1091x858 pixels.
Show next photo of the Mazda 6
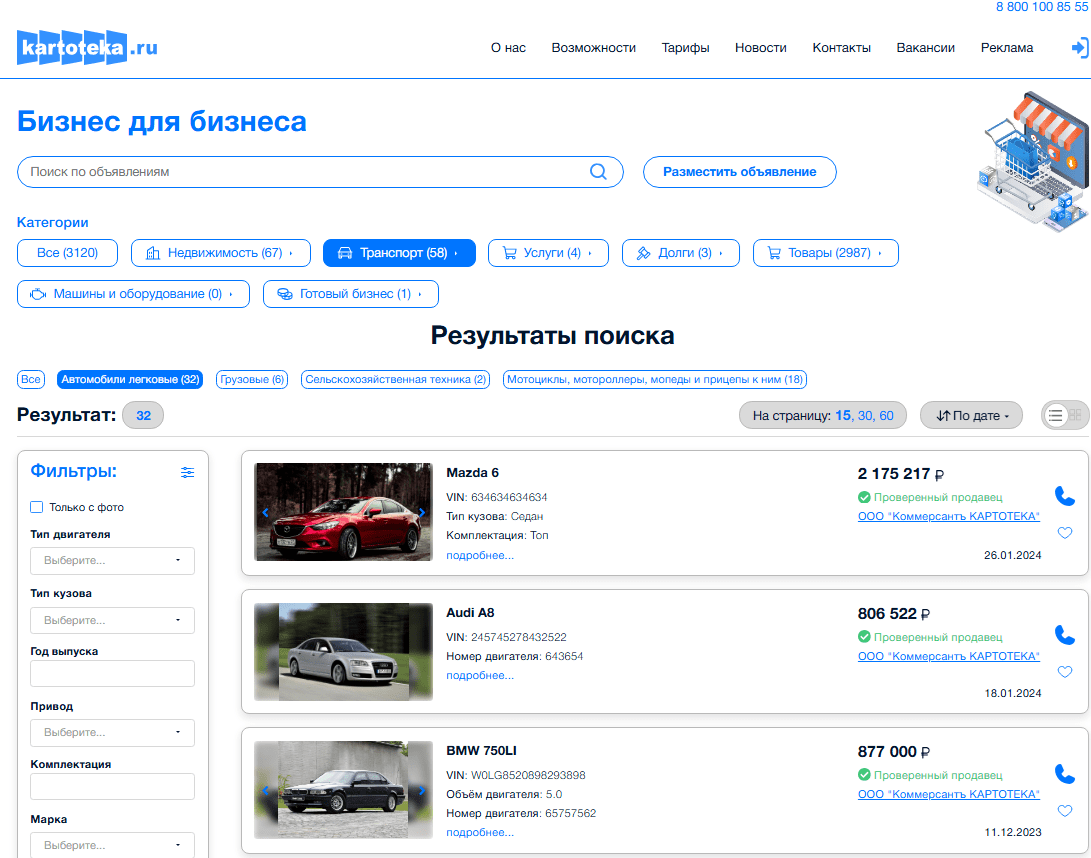(422, 513)
